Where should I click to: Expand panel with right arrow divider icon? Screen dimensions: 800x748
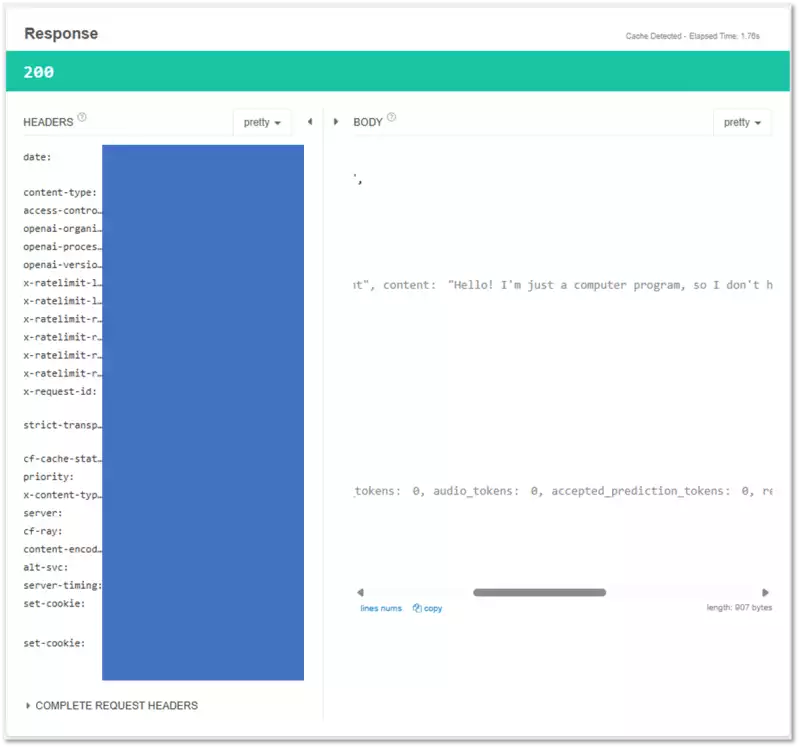[336, 122]
